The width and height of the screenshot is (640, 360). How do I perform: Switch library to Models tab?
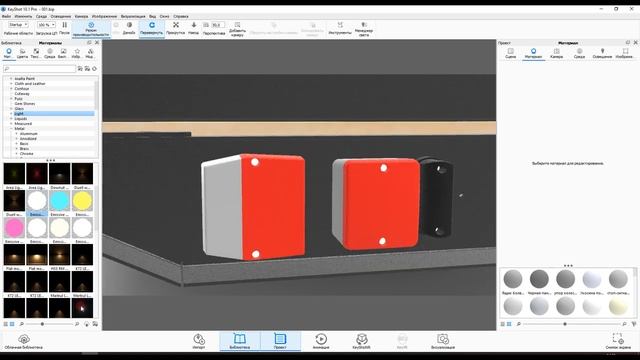tap(90, 53)
